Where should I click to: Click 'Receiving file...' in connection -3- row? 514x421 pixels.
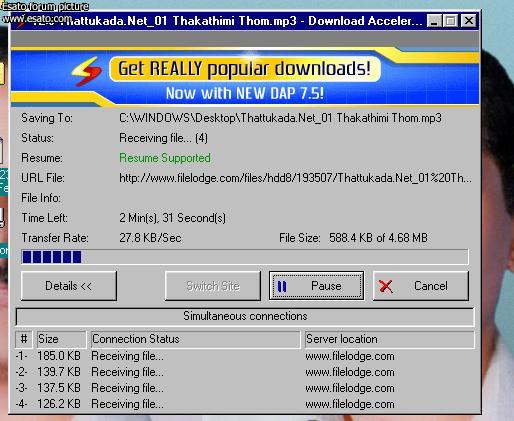128,388
